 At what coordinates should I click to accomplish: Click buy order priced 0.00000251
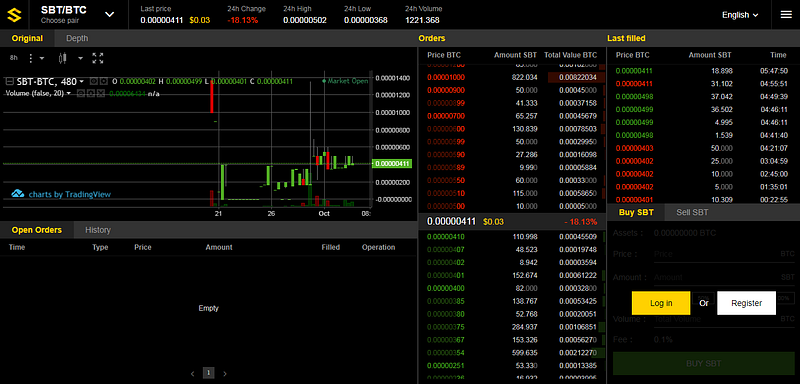512,366
